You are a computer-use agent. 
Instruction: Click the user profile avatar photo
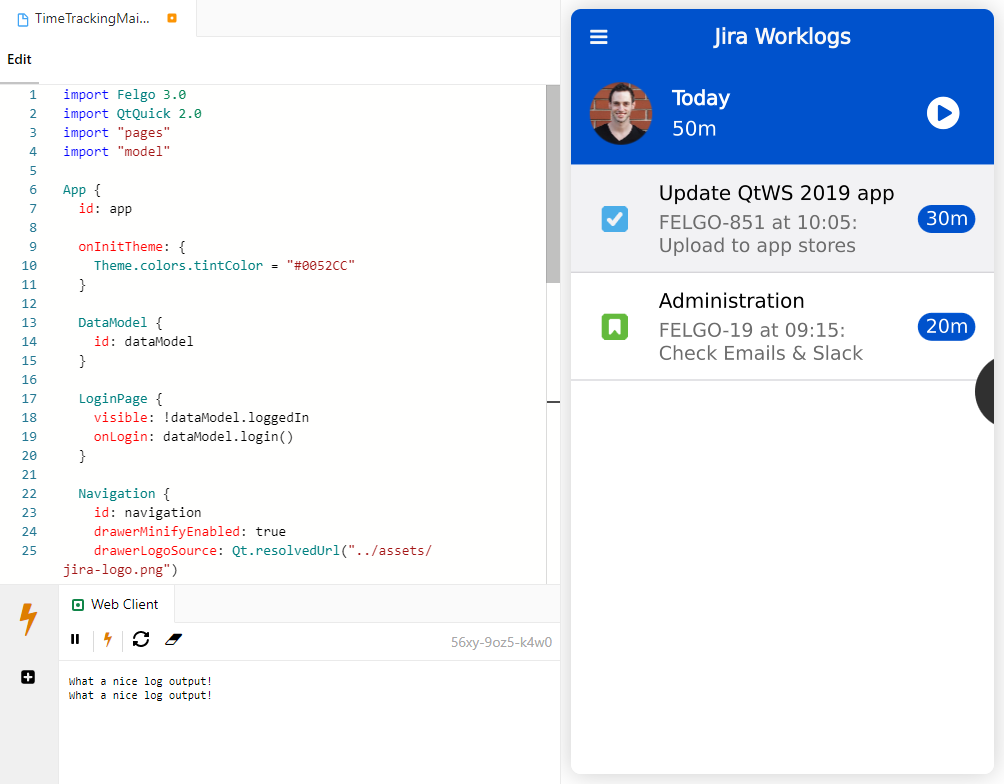coord(621,113)
